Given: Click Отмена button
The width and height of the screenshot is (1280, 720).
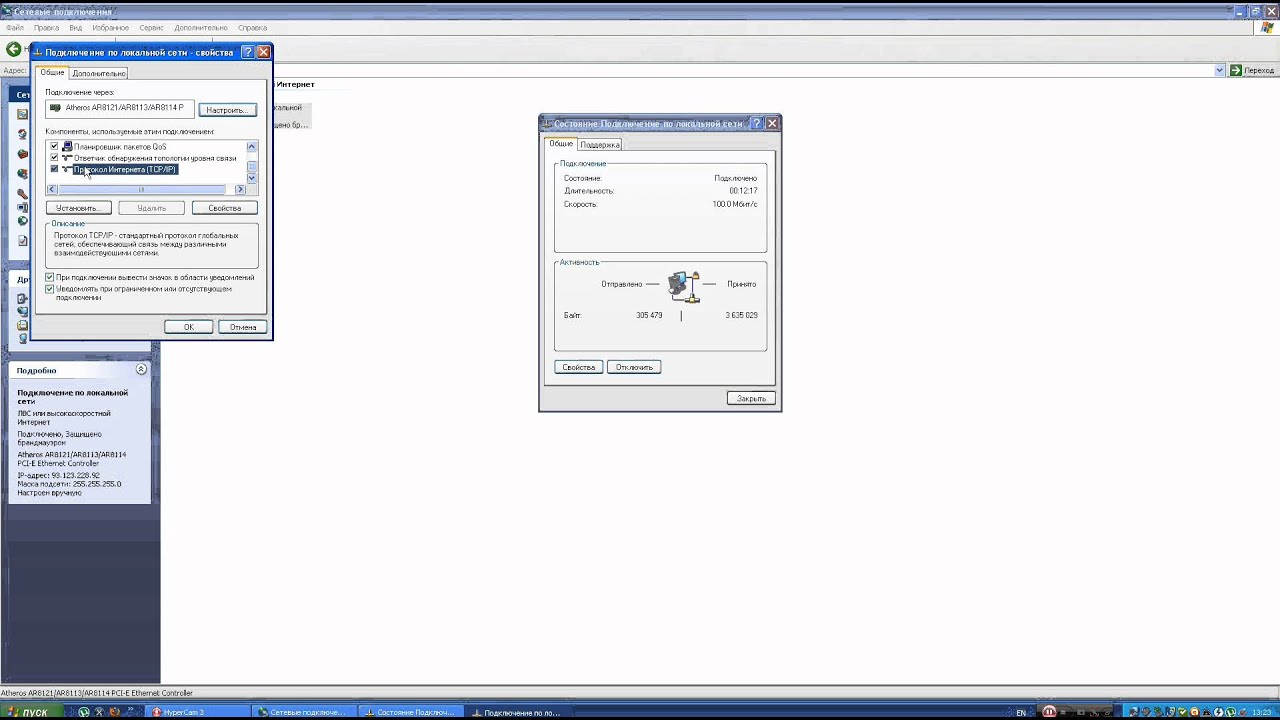Looking at the screenshot, I should [243, 327].
